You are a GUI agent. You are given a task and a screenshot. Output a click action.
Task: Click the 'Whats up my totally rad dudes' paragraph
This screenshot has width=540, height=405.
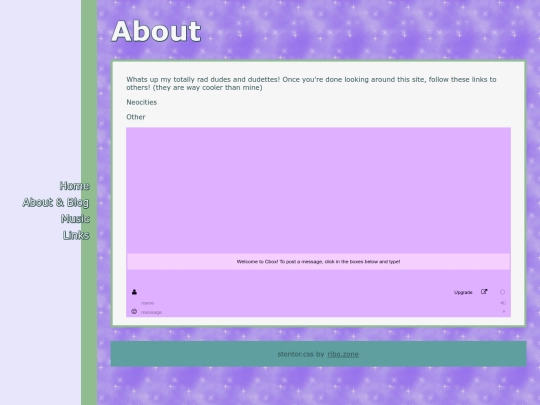point(311,83)
